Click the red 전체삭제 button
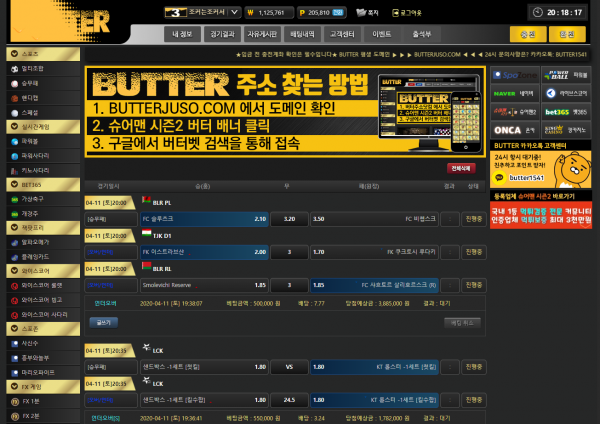This screenshot has height=424, width=600. pyautogui.click(x=459, y=168)
